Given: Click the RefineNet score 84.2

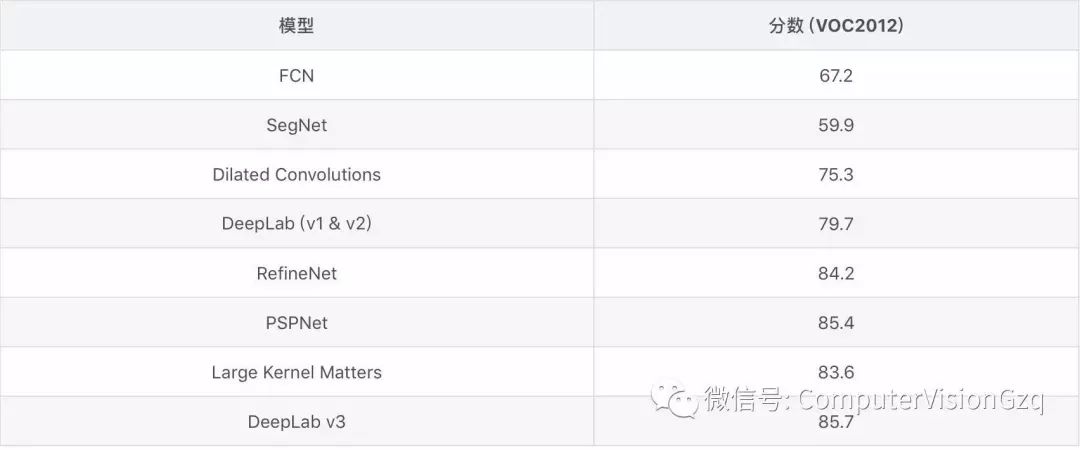Looking at the screenshot, I should [x=835, y=273].
